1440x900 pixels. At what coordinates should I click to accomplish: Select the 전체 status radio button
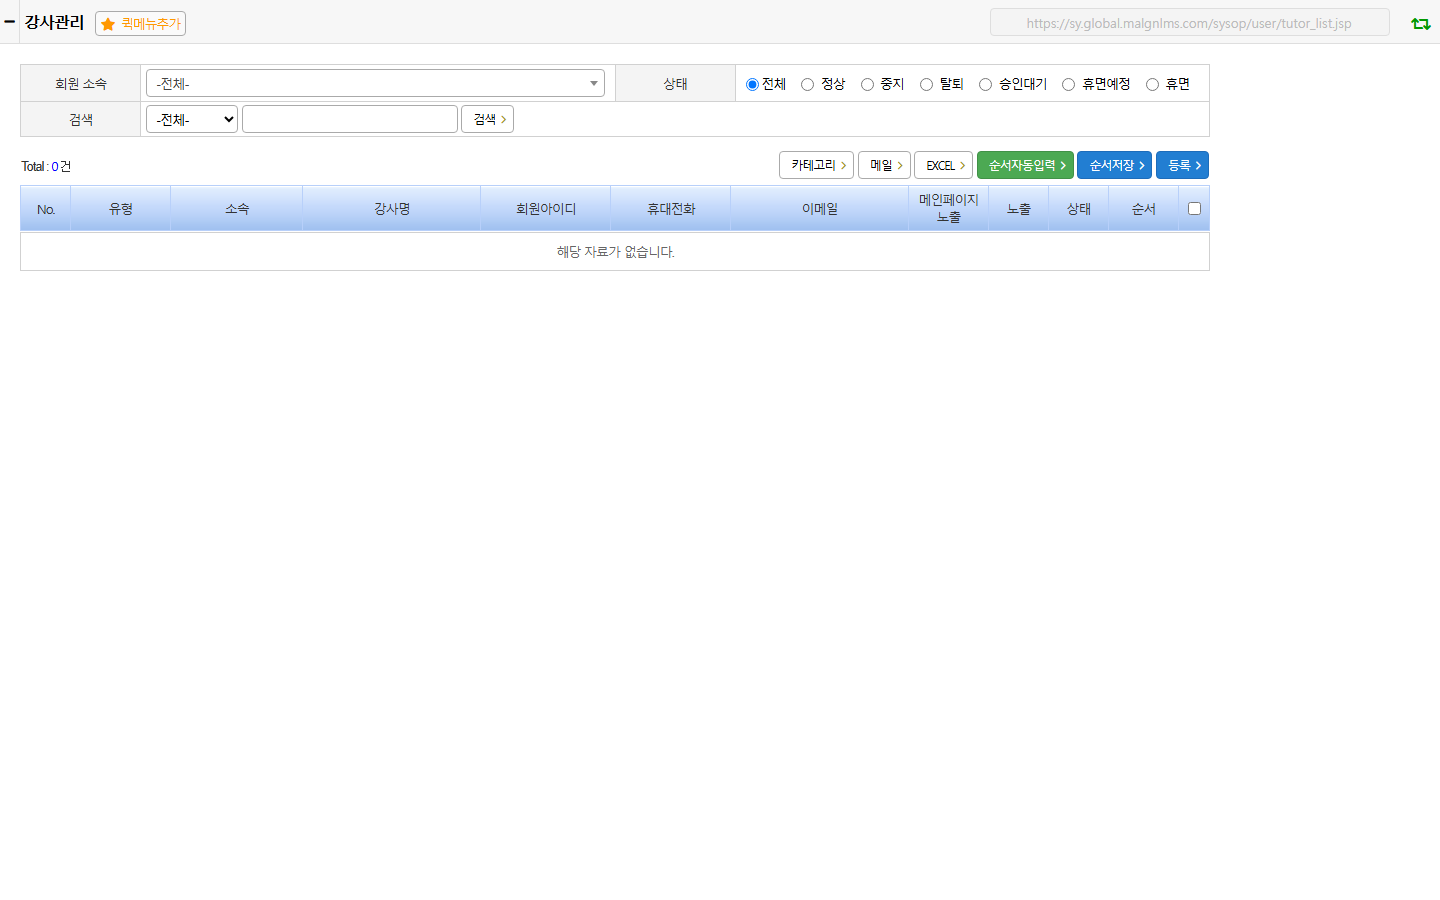coord(752,84)
